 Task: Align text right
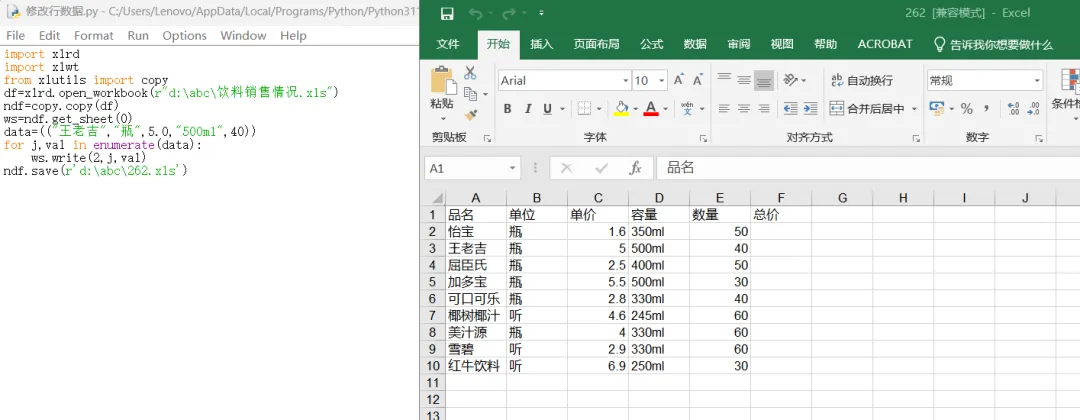click(764, 109)
